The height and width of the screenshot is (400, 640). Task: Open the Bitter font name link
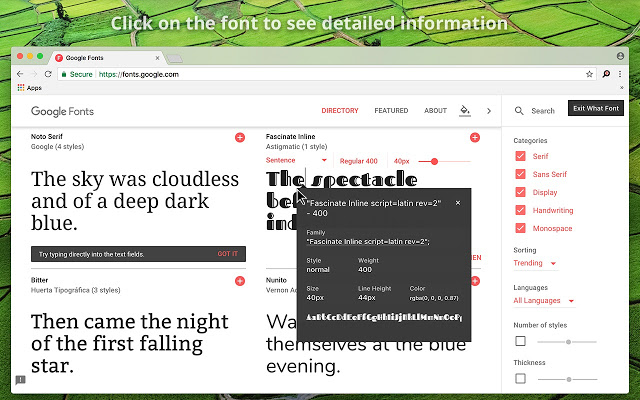click(x=39, y=280)
